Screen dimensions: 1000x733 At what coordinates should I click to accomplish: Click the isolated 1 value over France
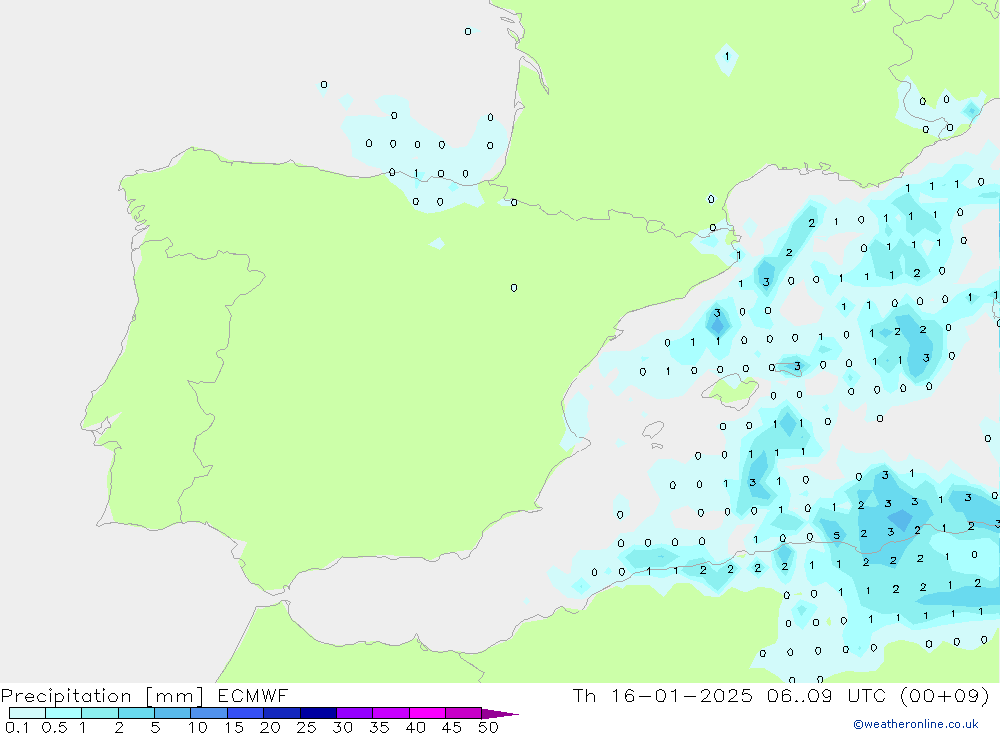[x=727, y=57]
